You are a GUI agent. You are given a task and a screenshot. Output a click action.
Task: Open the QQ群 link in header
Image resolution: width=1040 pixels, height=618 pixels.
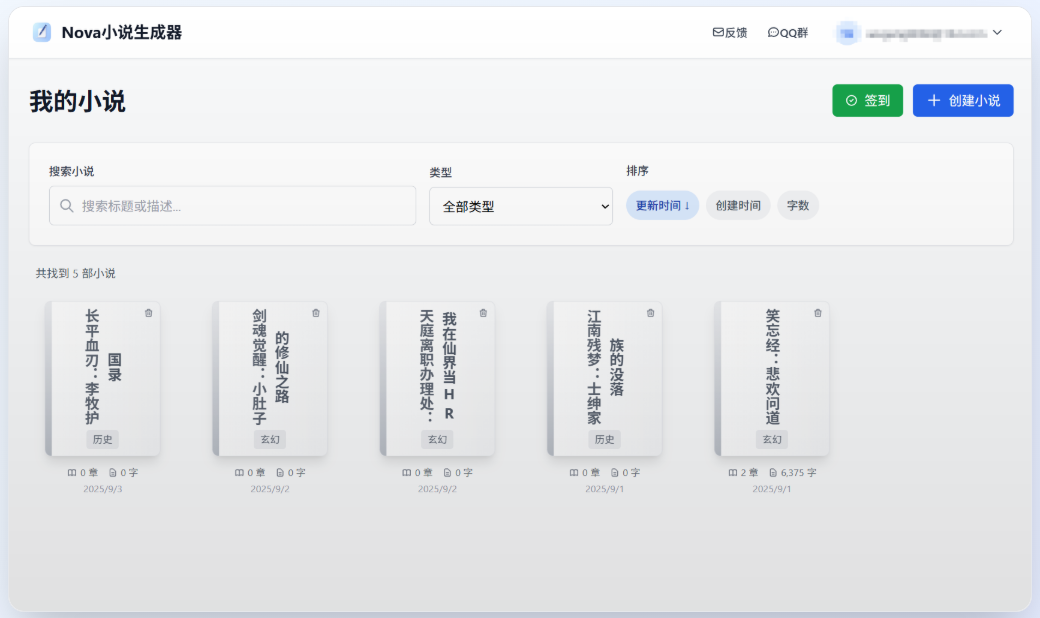click(x=788, y=33)
